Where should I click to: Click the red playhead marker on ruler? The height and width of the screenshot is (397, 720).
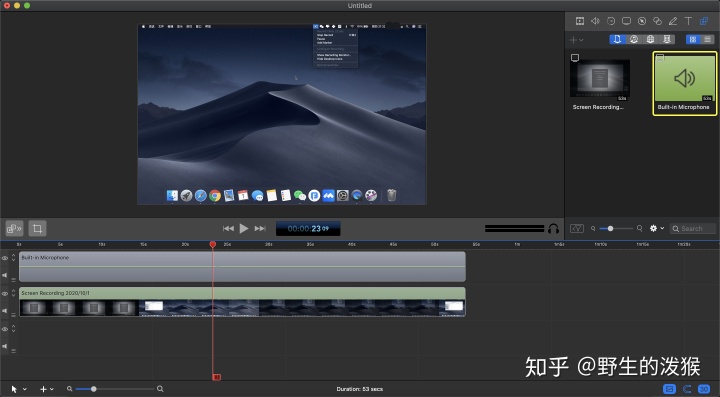tap(213, 245)
